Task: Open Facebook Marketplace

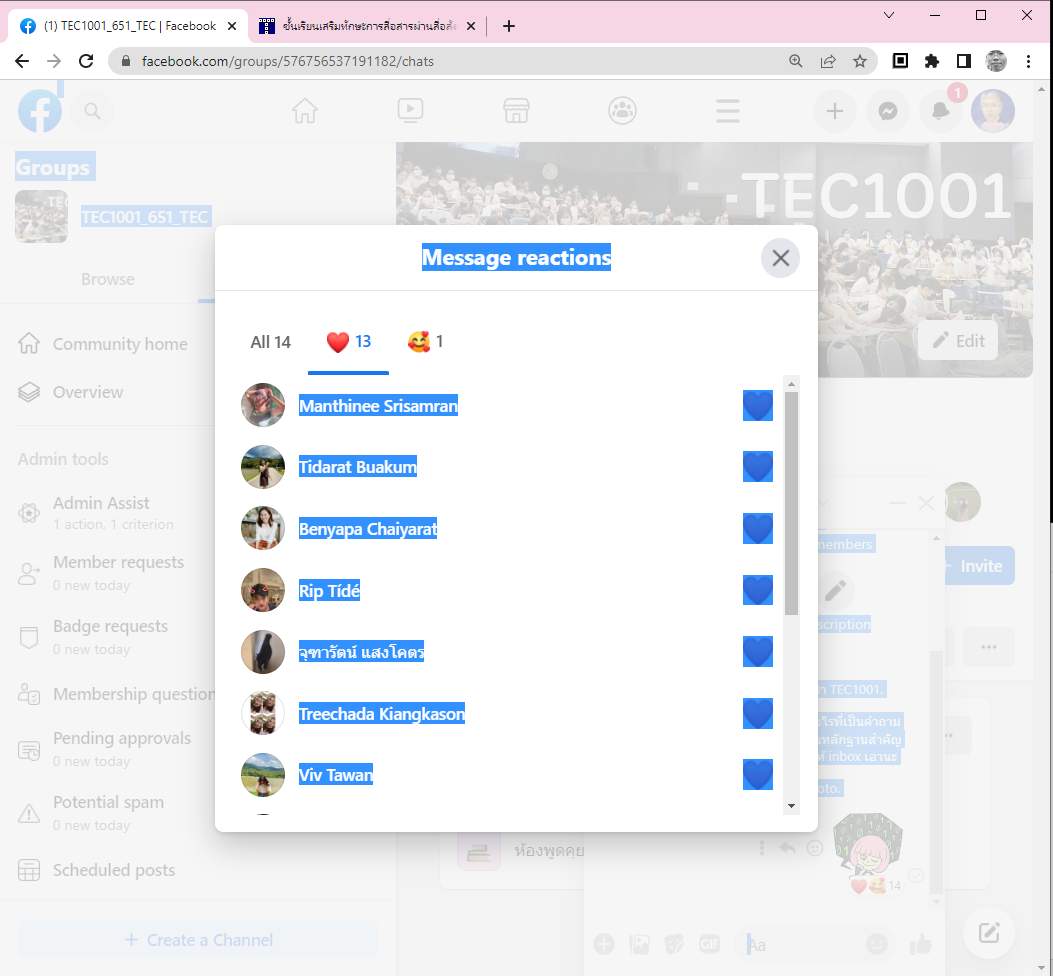Action: coord(516,111)
